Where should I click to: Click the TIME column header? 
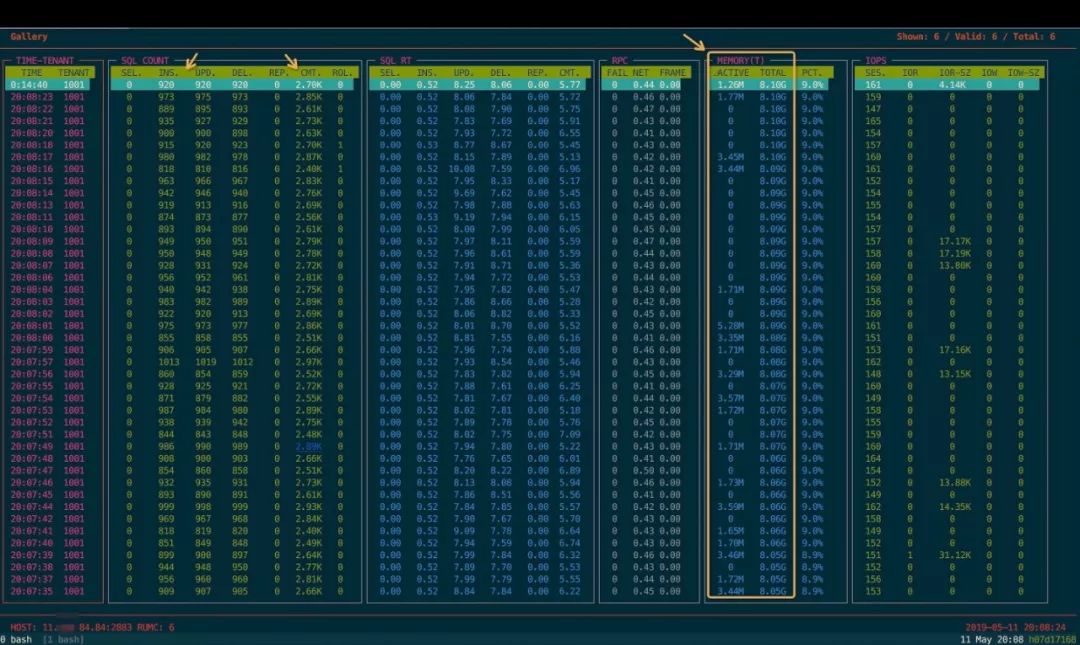pyautogui.click(x=32, y=72)
